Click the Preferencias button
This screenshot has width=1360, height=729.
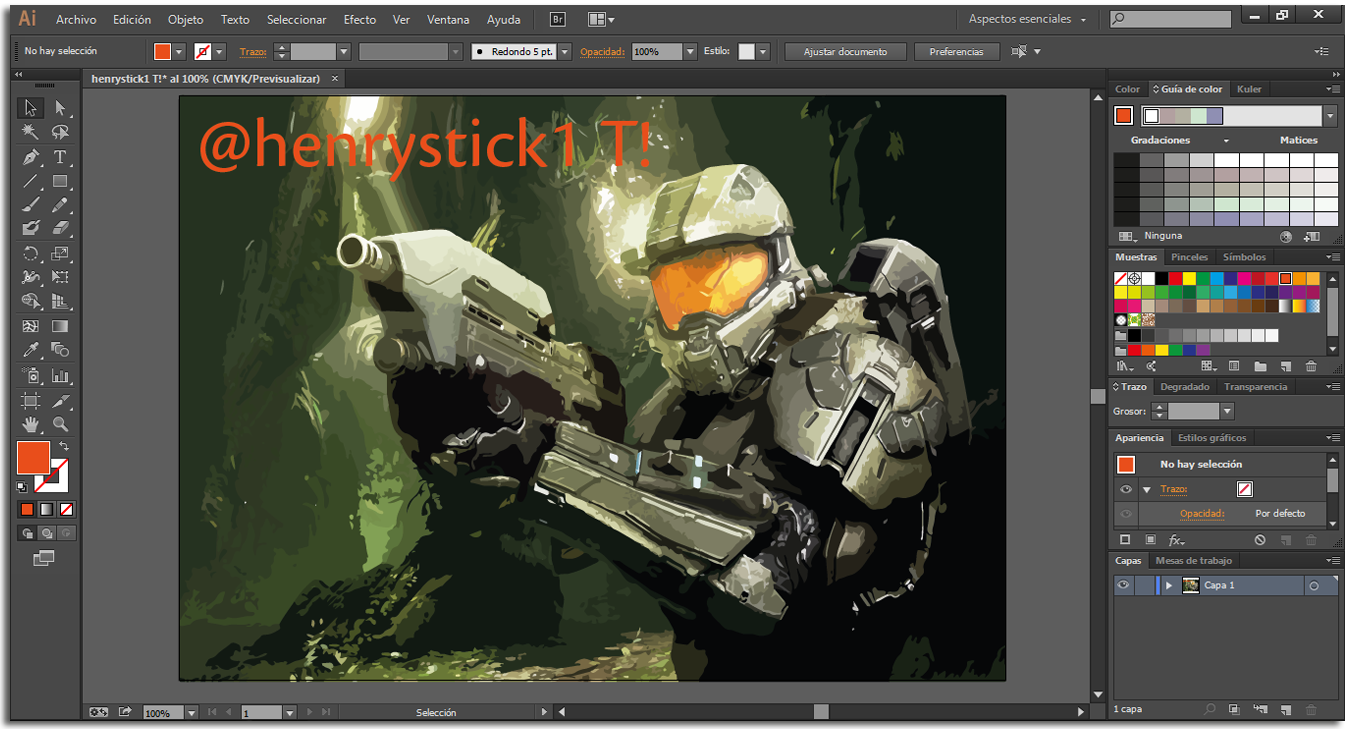[x=956, y=52]
